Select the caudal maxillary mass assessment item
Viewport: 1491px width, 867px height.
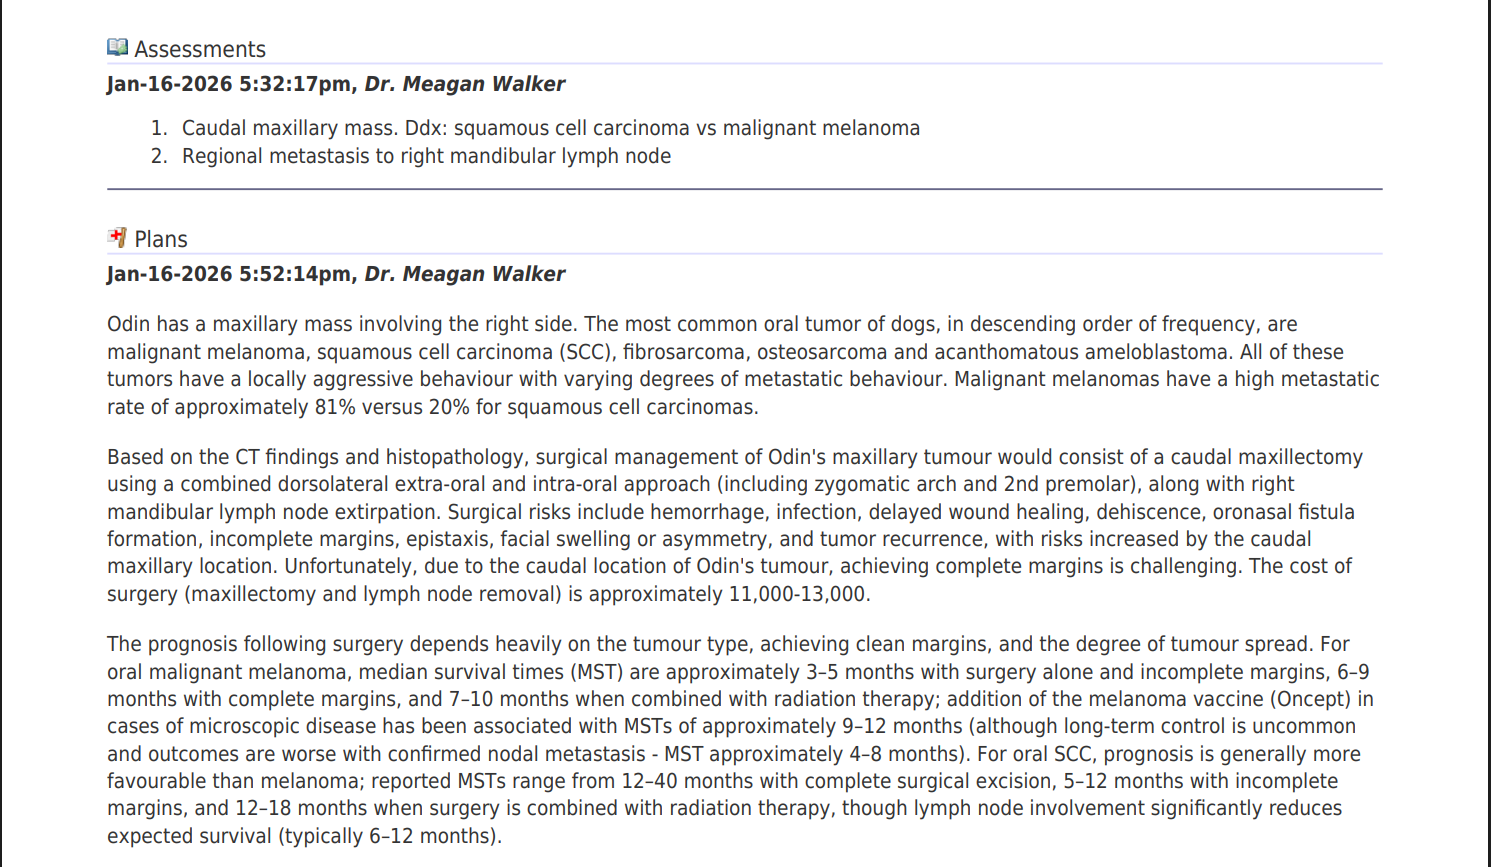click(x=550, y=128)
